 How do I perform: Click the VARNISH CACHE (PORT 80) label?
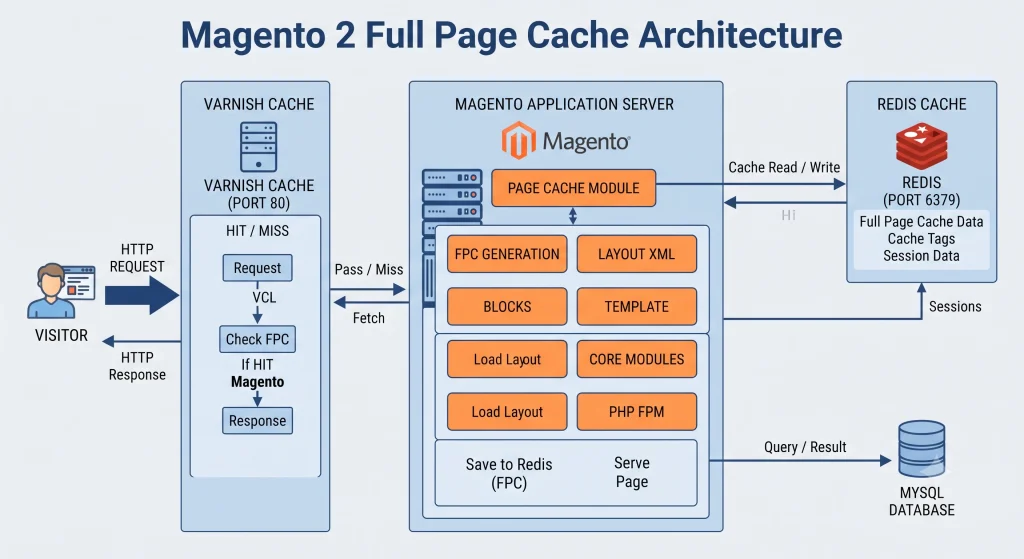[259, 194]
